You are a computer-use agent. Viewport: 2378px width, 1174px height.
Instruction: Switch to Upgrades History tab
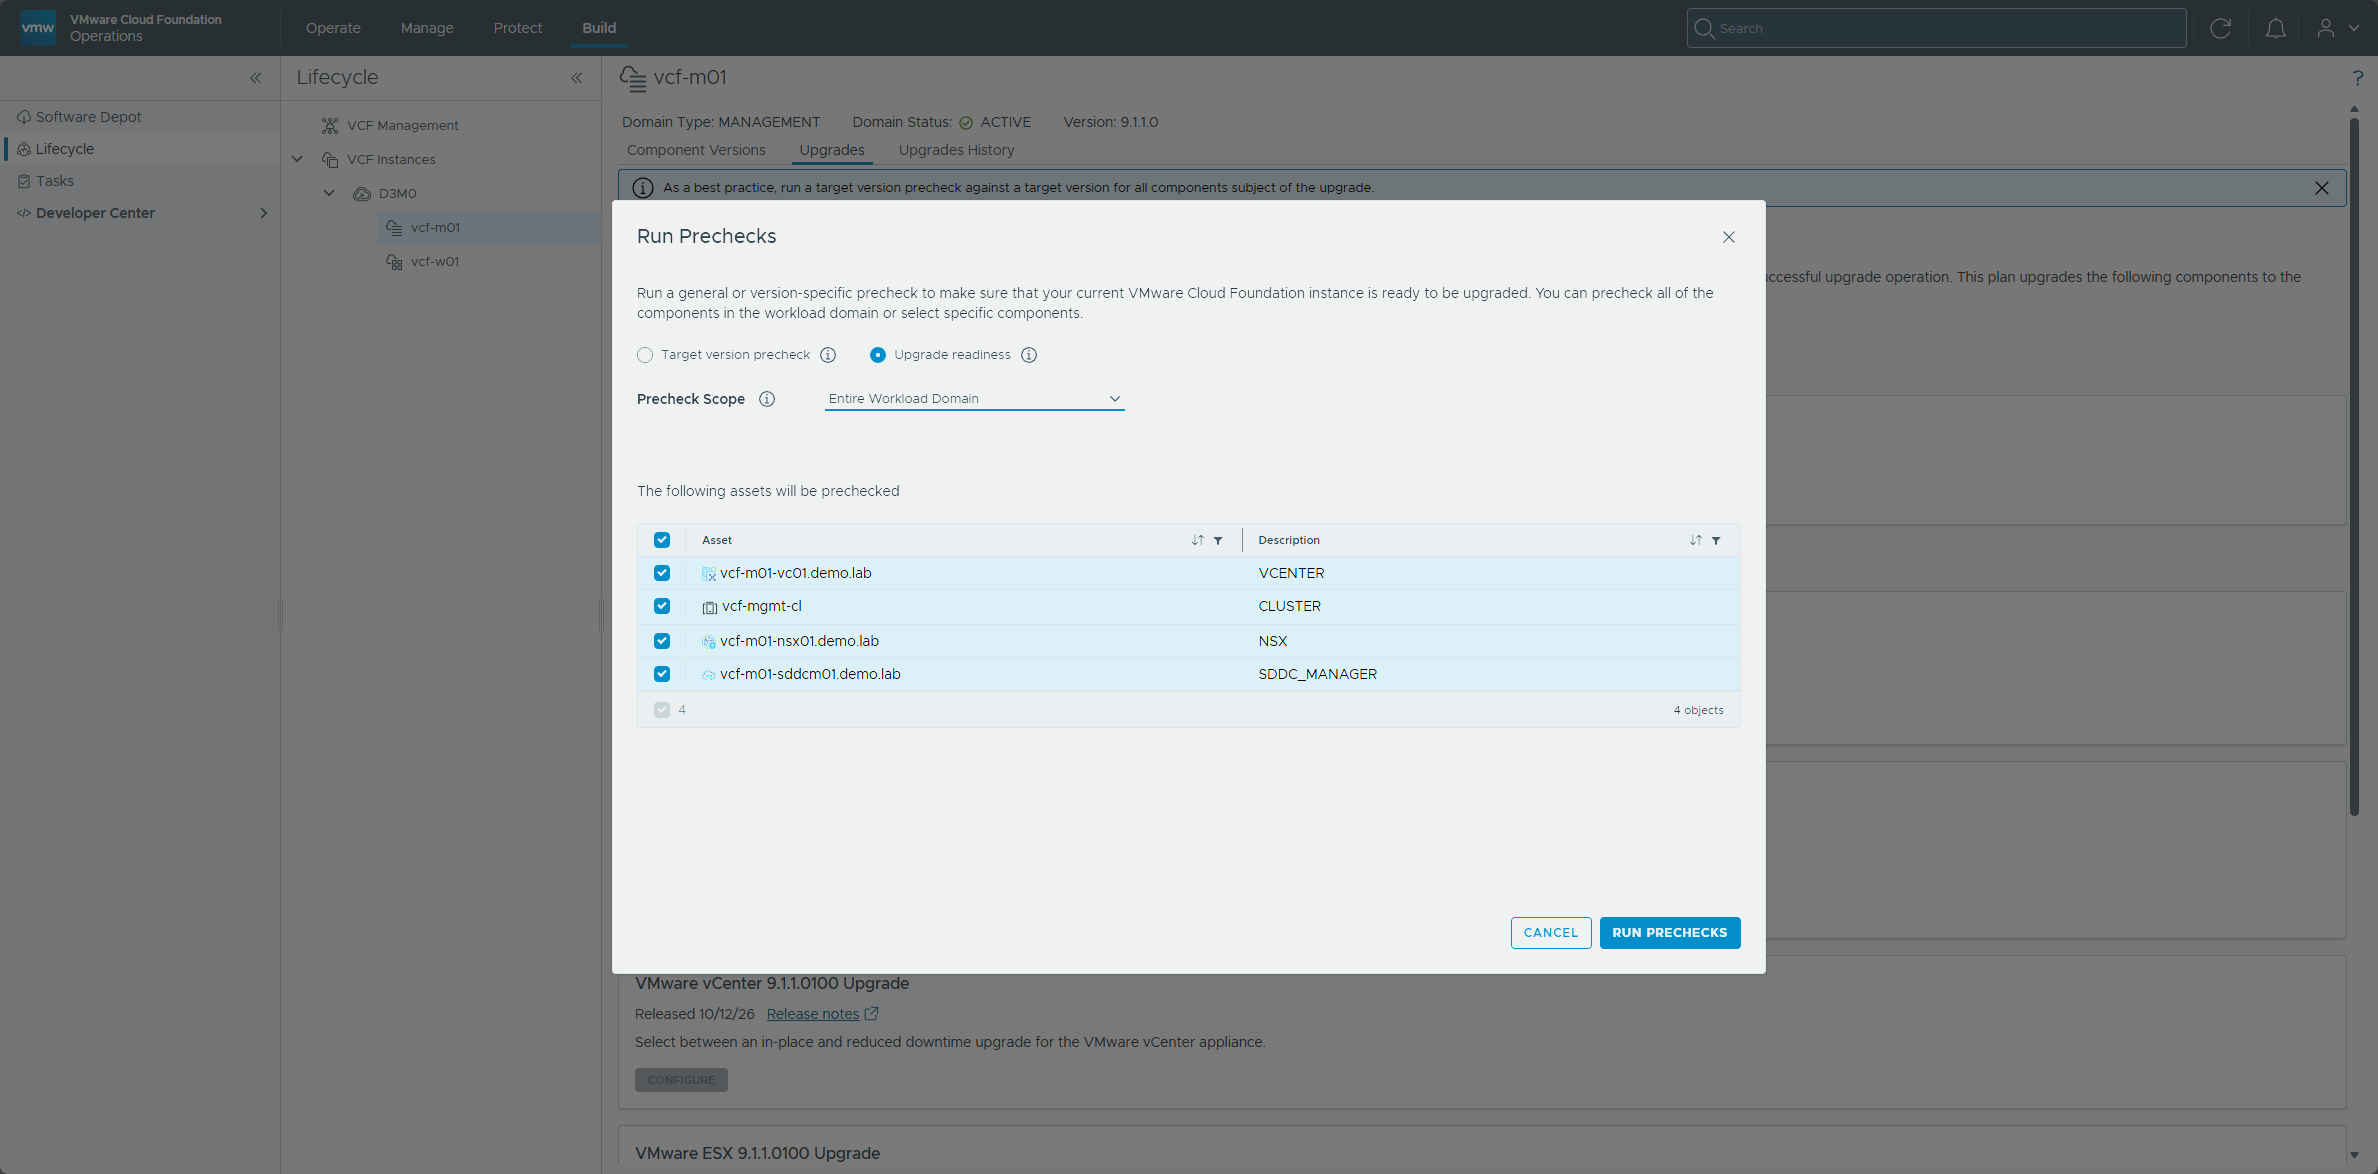pyautogui.click(x=956, y=150)
